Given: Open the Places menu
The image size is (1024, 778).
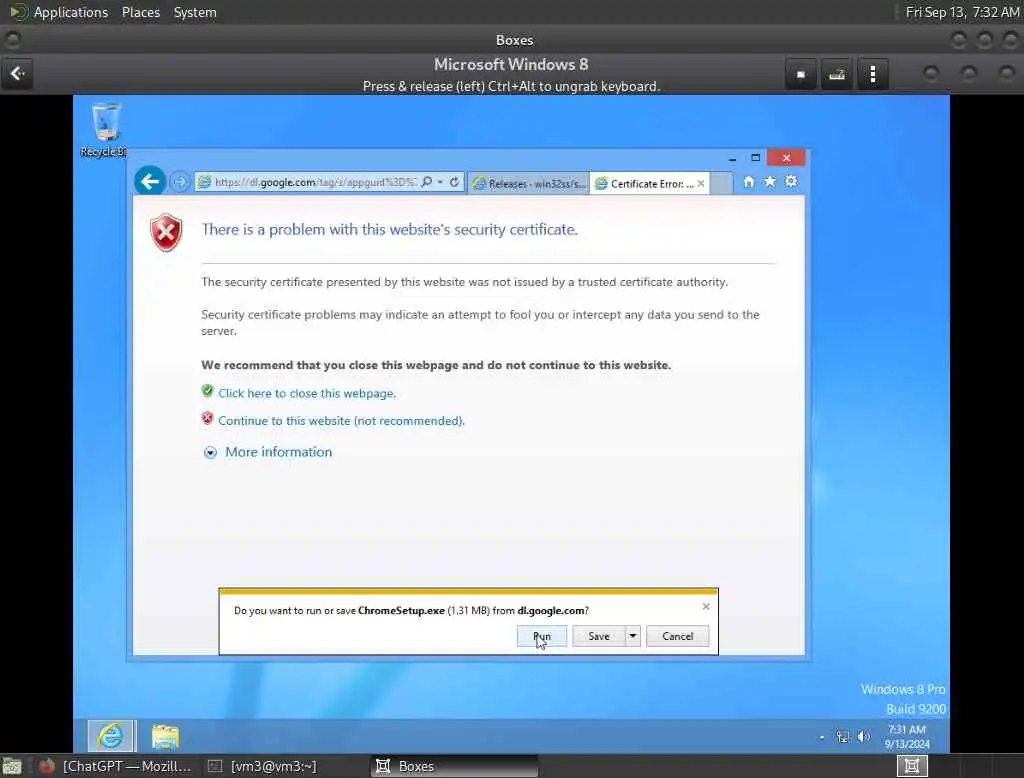Looking at the screenshot, I should (141, 12).
